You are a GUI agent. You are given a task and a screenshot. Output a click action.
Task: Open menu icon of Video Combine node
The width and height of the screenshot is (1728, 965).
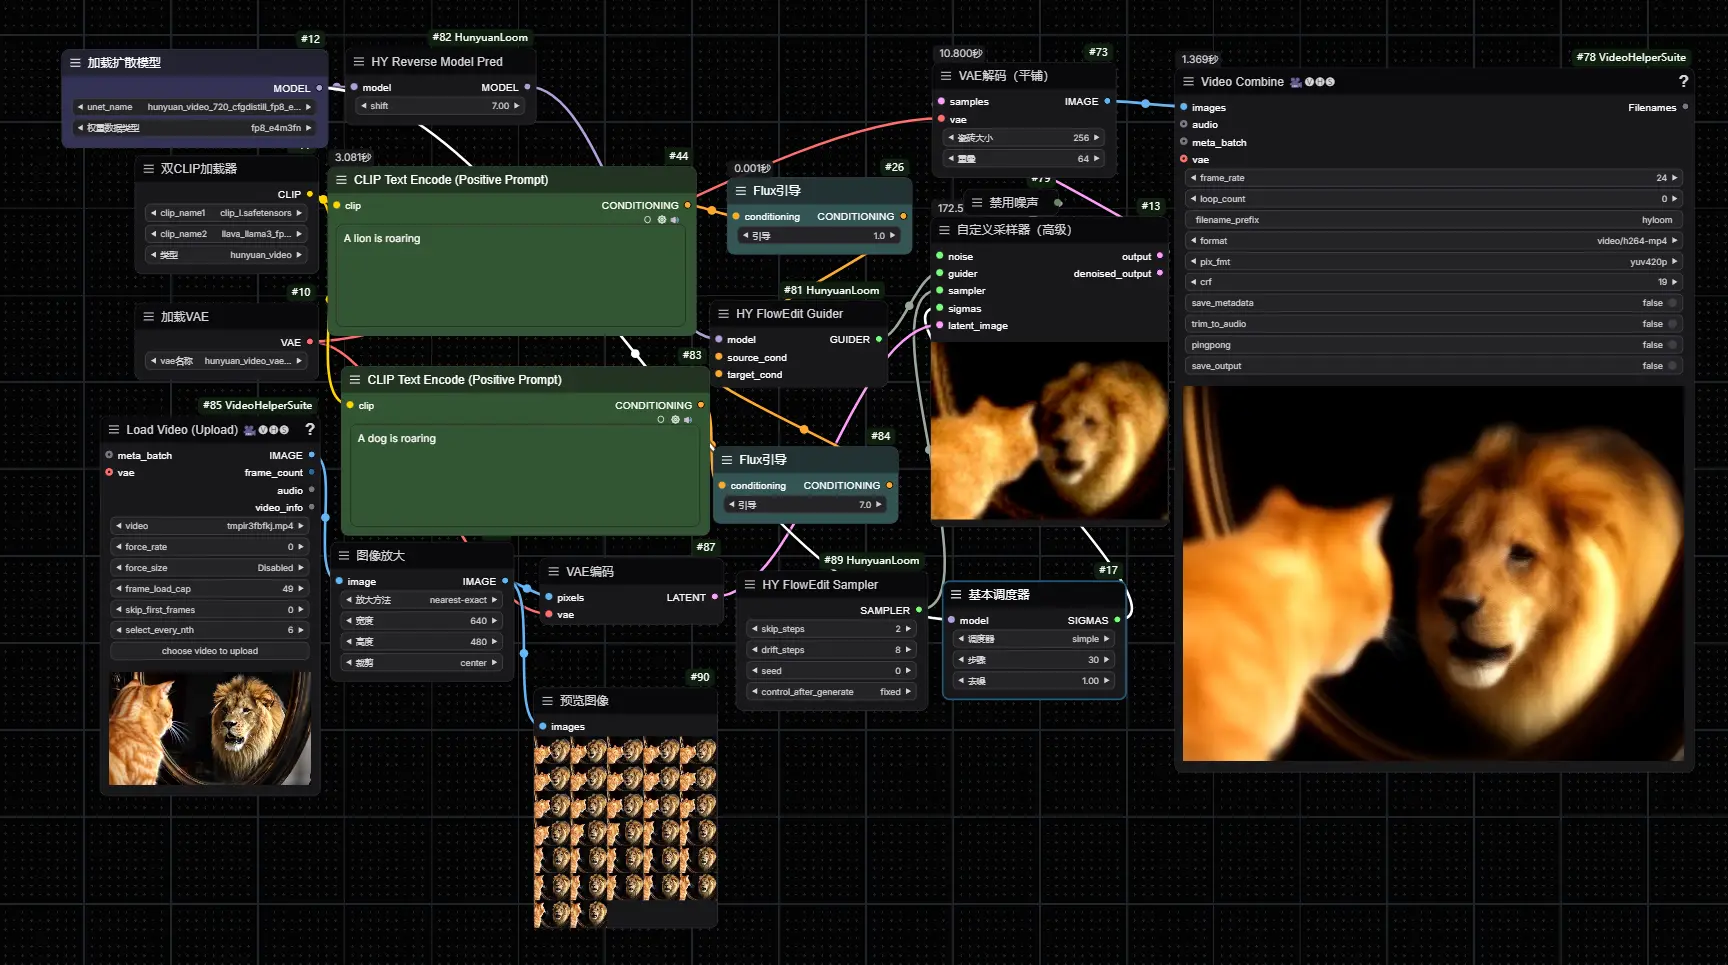(1188, 82)
